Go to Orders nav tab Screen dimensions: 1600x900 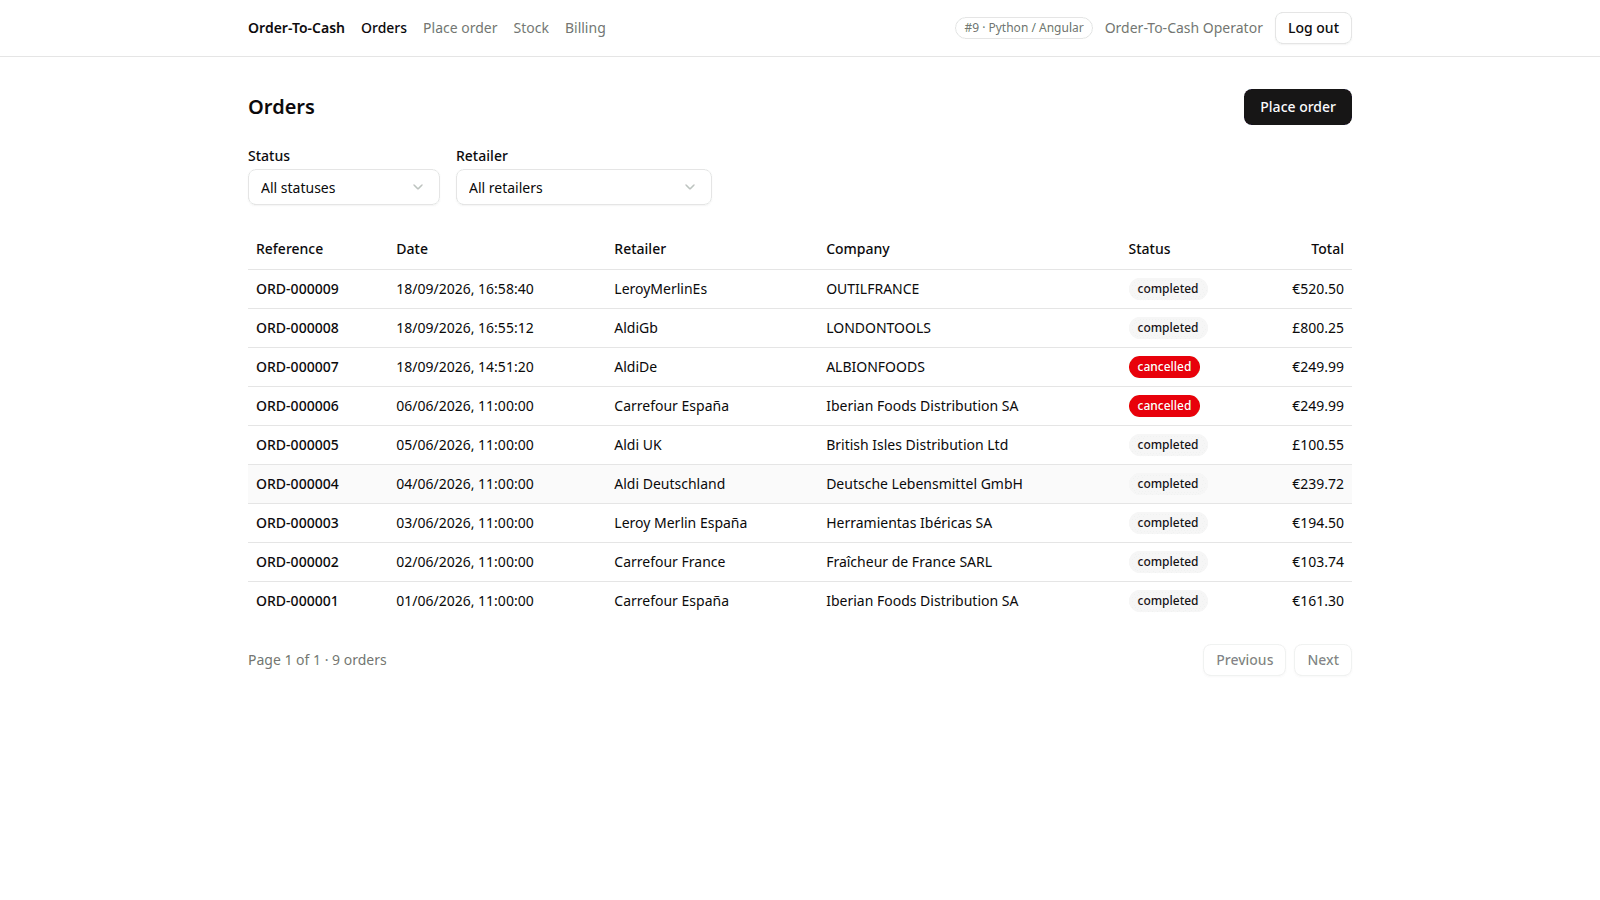click(384, 28)
